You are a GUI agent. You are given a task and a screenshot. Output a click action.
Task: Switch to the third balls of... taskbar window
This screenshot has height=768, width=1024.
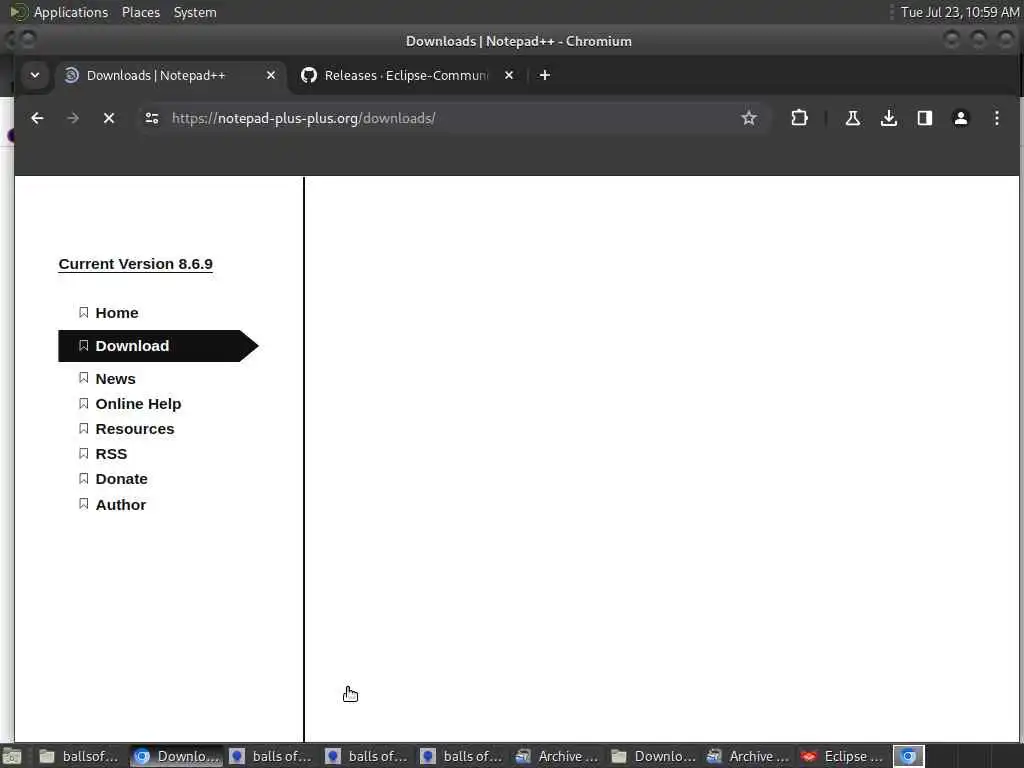[462, 756]
